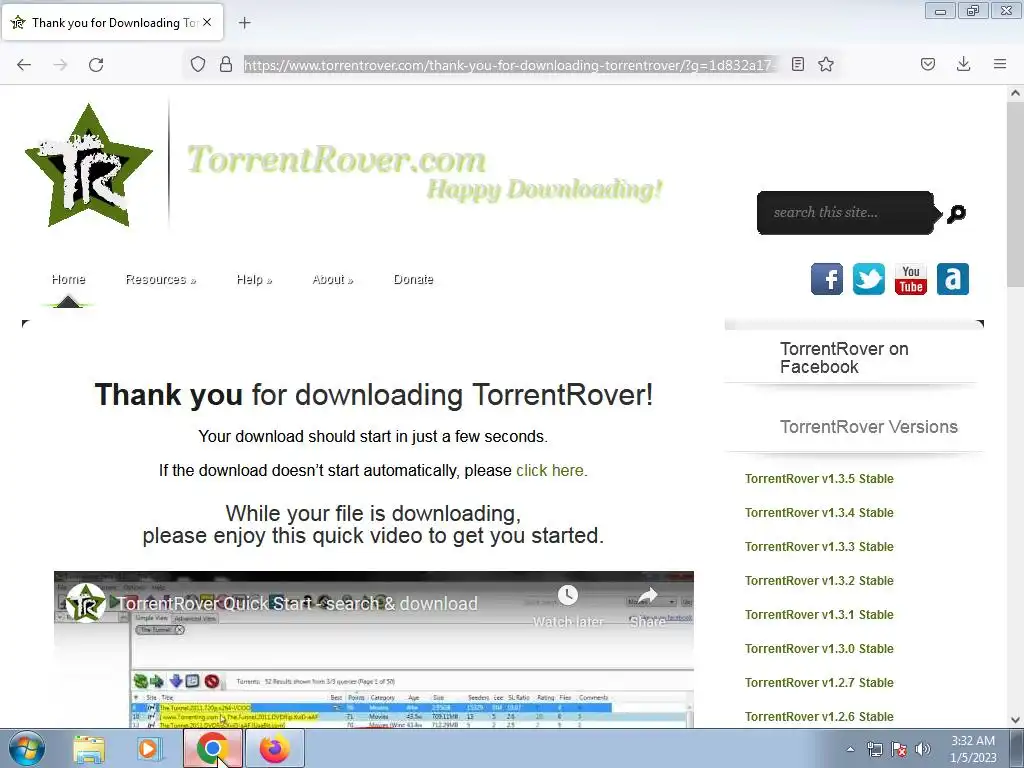Submit the site search with magnifier icon
Viewport: 1024px width, 768px height.
click(957, 214)
